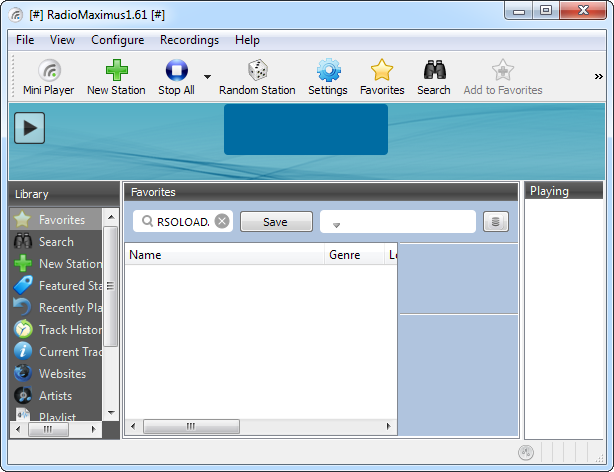Click the New Station toolbar button
614x472 pixels.
tap(116, 77)
